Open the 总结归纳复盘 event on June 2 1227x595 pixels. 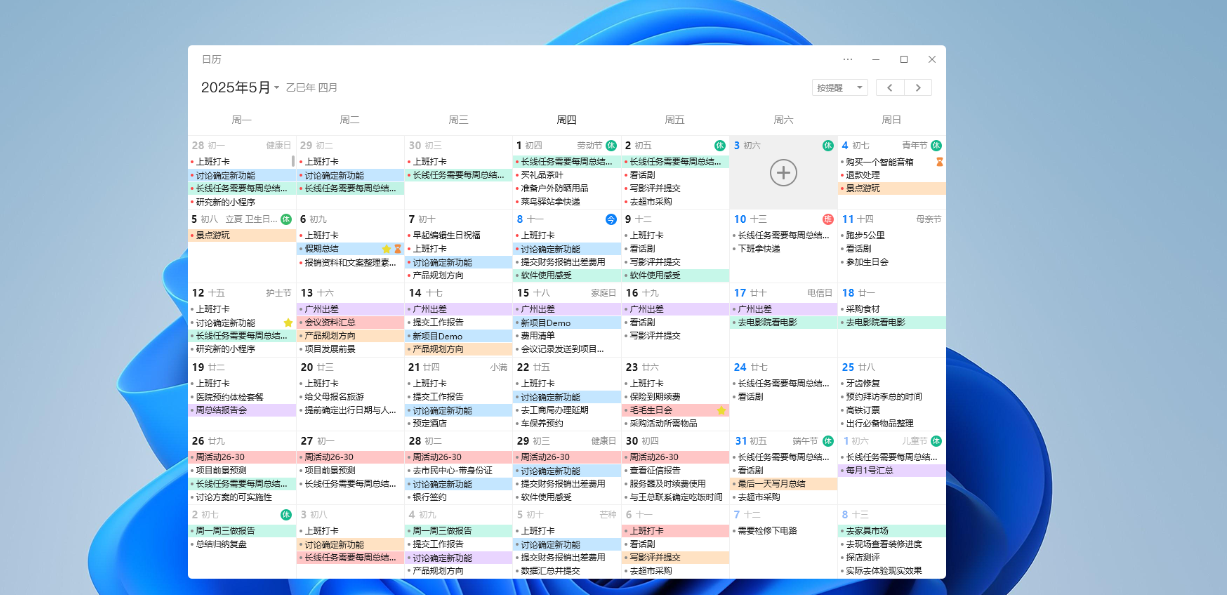click(x=242, y=544)
